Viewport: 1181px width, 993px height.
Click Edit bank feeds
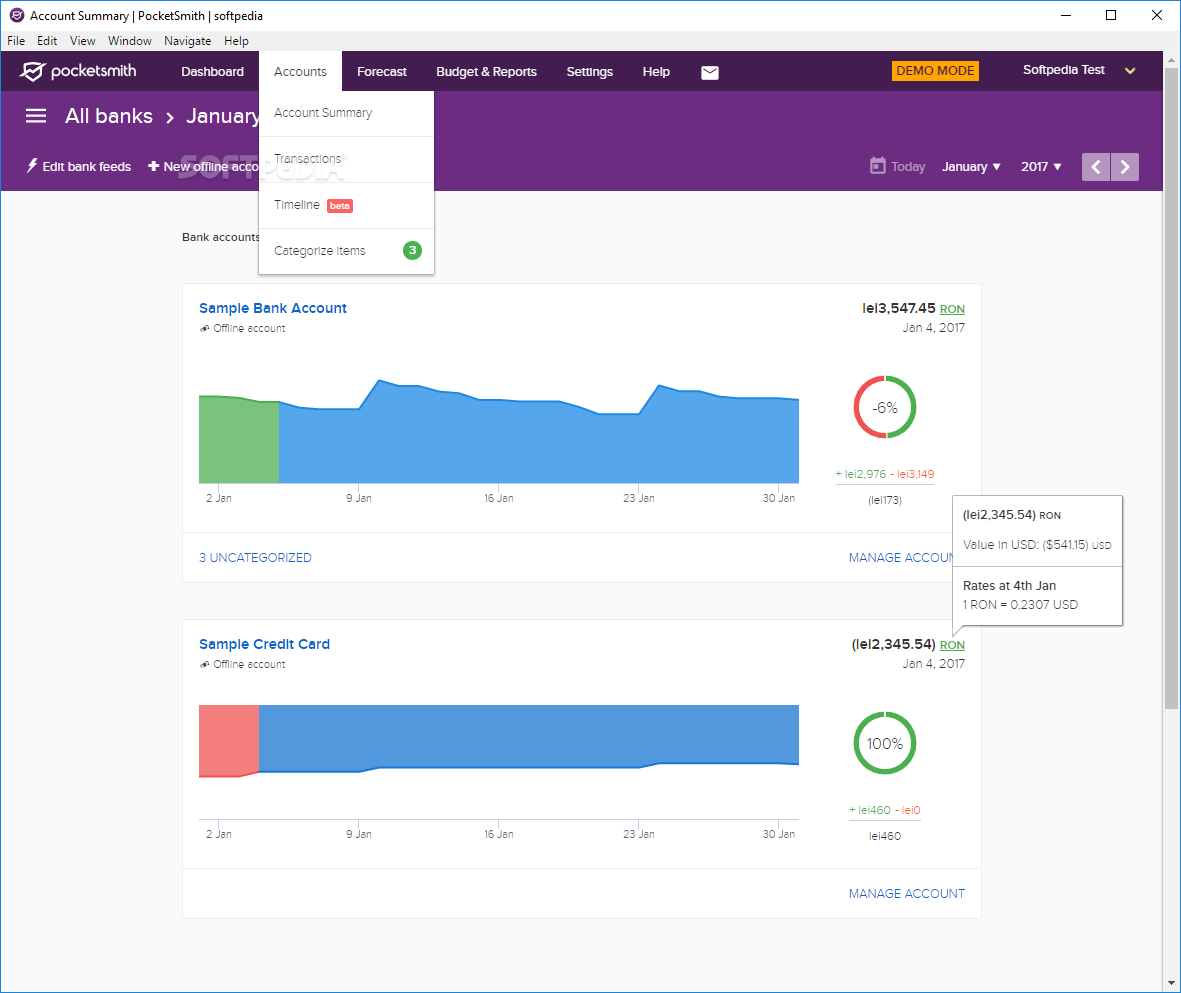pyautogui.click(x=79, y=167)
